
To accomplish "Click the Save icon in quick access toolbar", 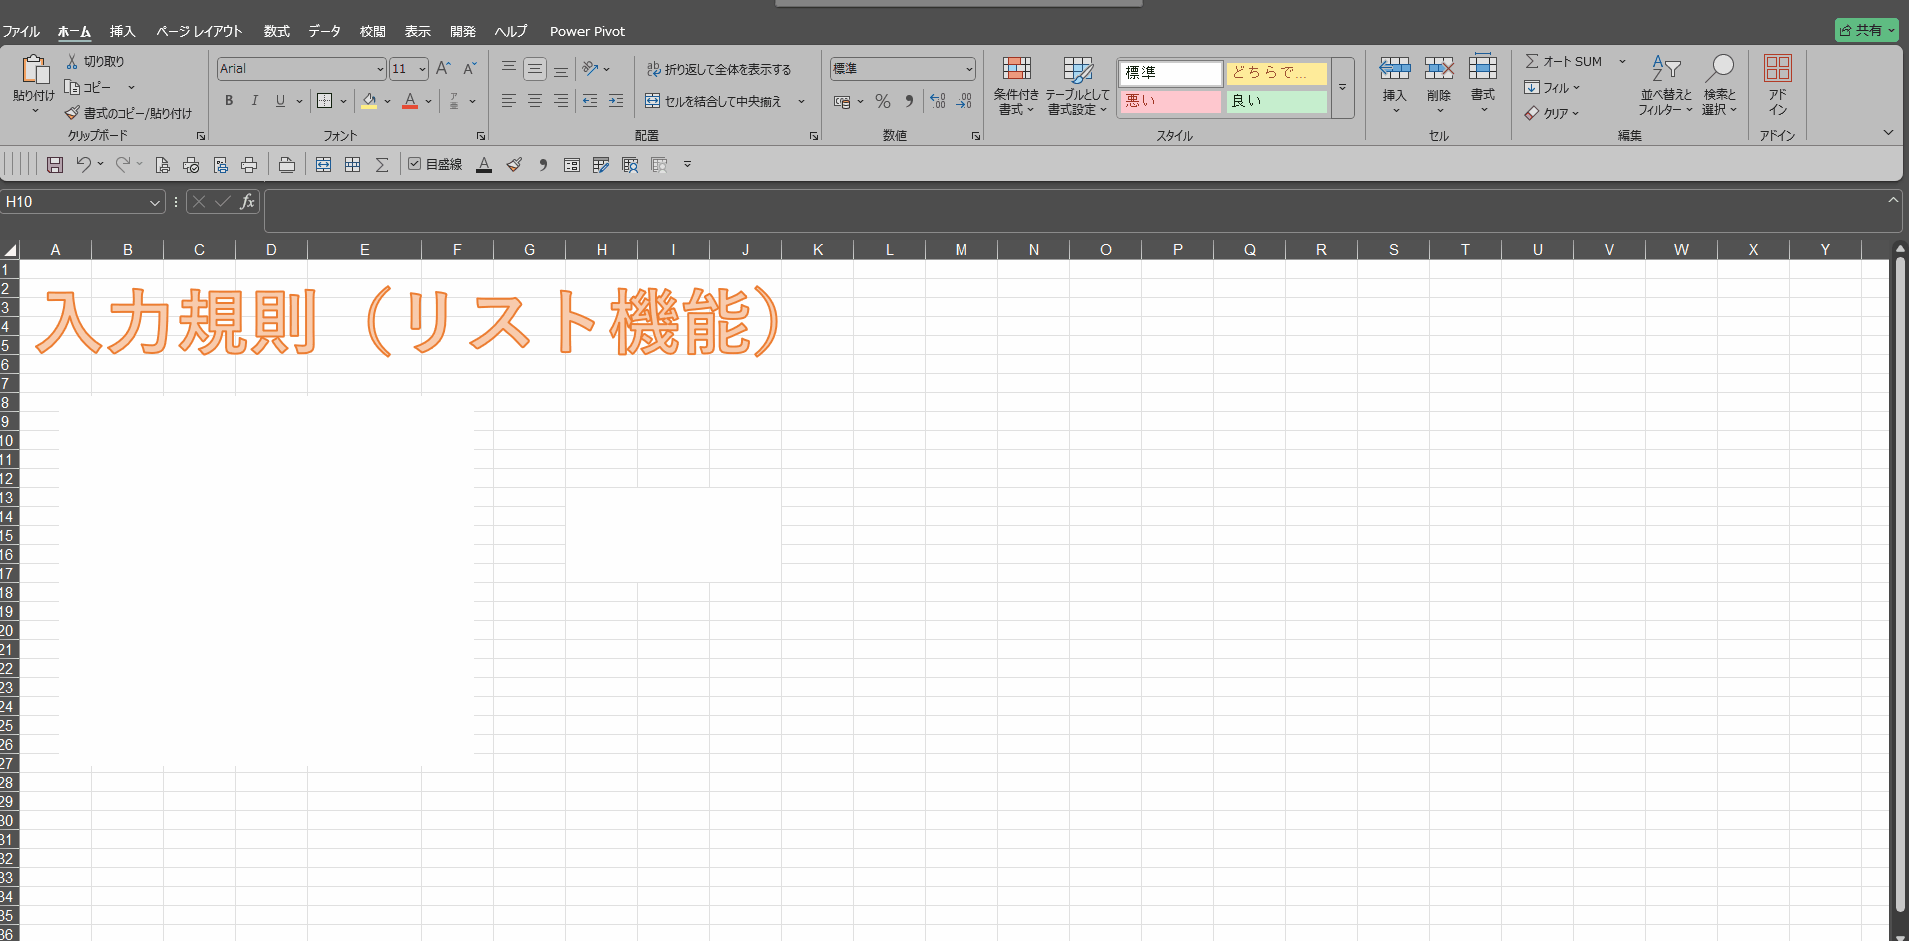I will click(x=55, y=165).
